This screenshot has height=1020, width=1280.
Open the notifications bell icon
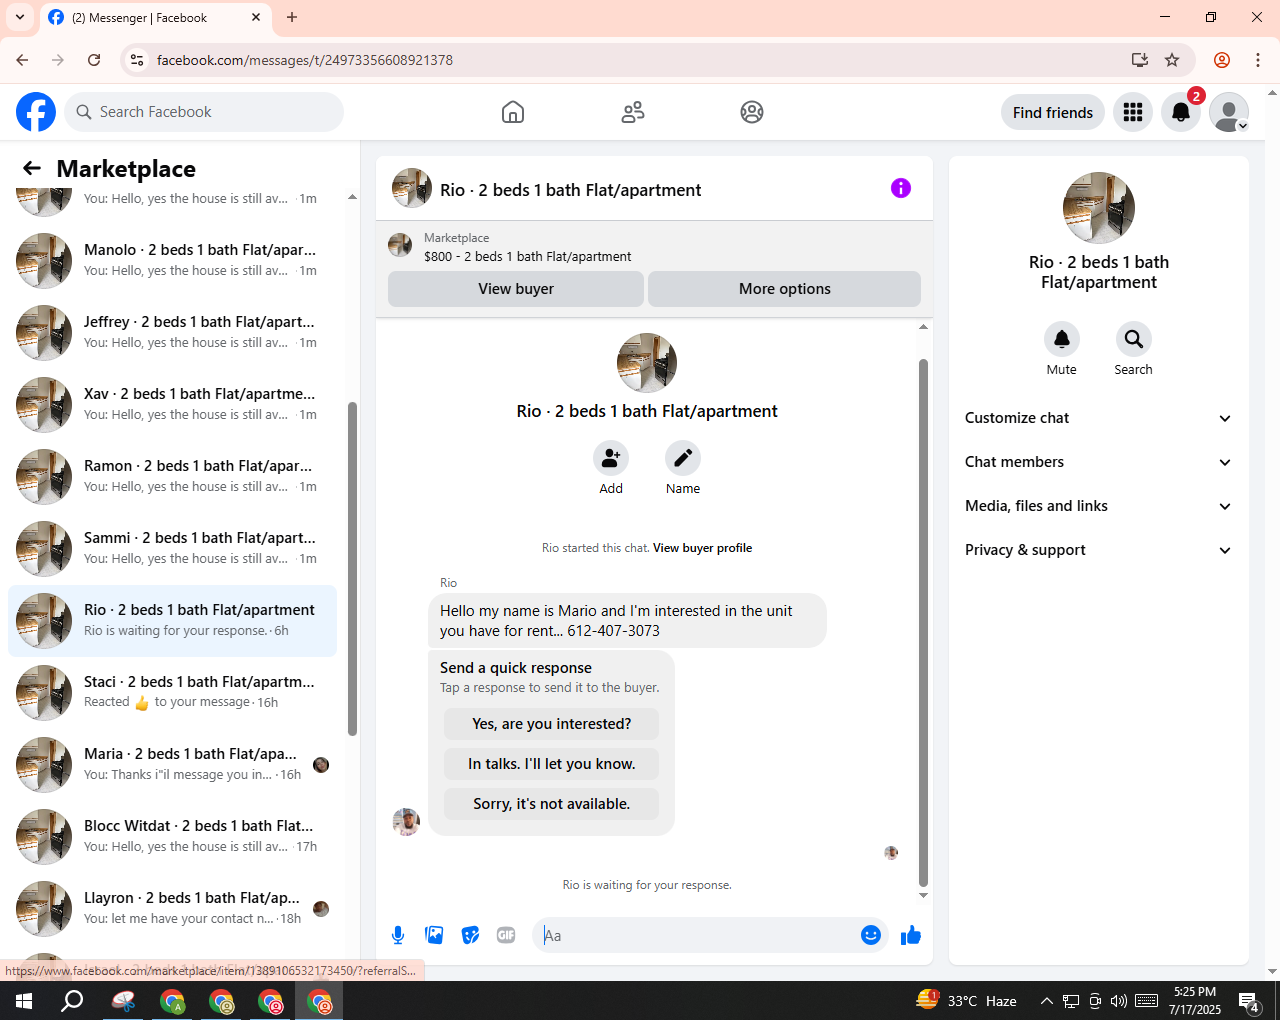[x=1181, y=112]
